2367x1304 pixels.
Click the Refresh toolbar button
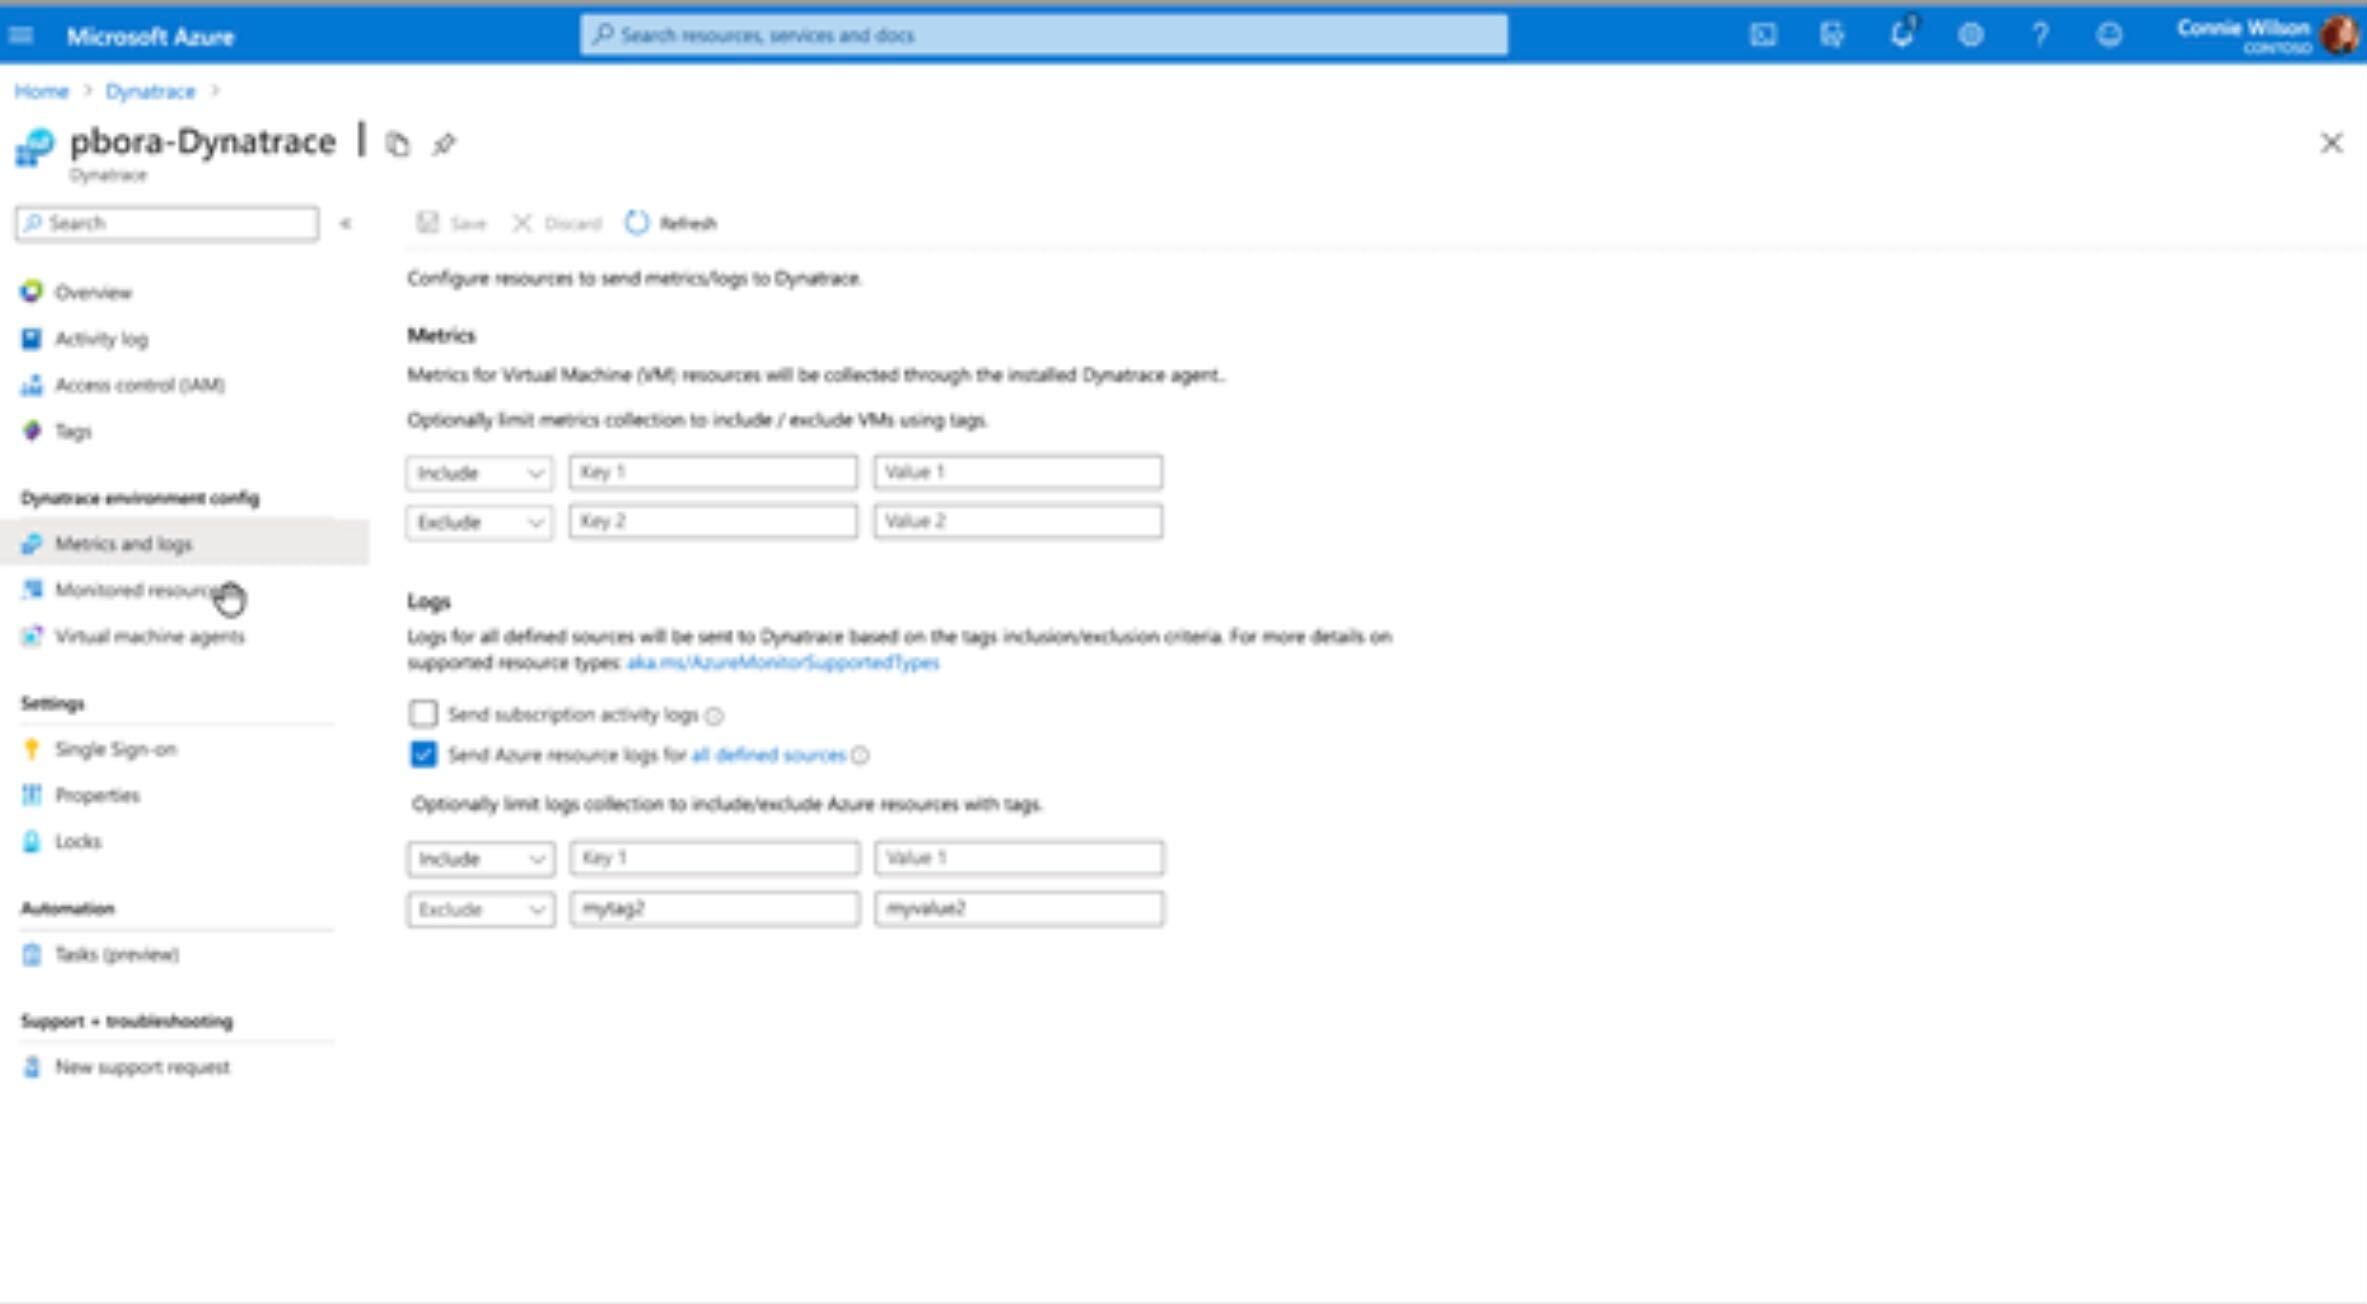[x=671, y=223]
